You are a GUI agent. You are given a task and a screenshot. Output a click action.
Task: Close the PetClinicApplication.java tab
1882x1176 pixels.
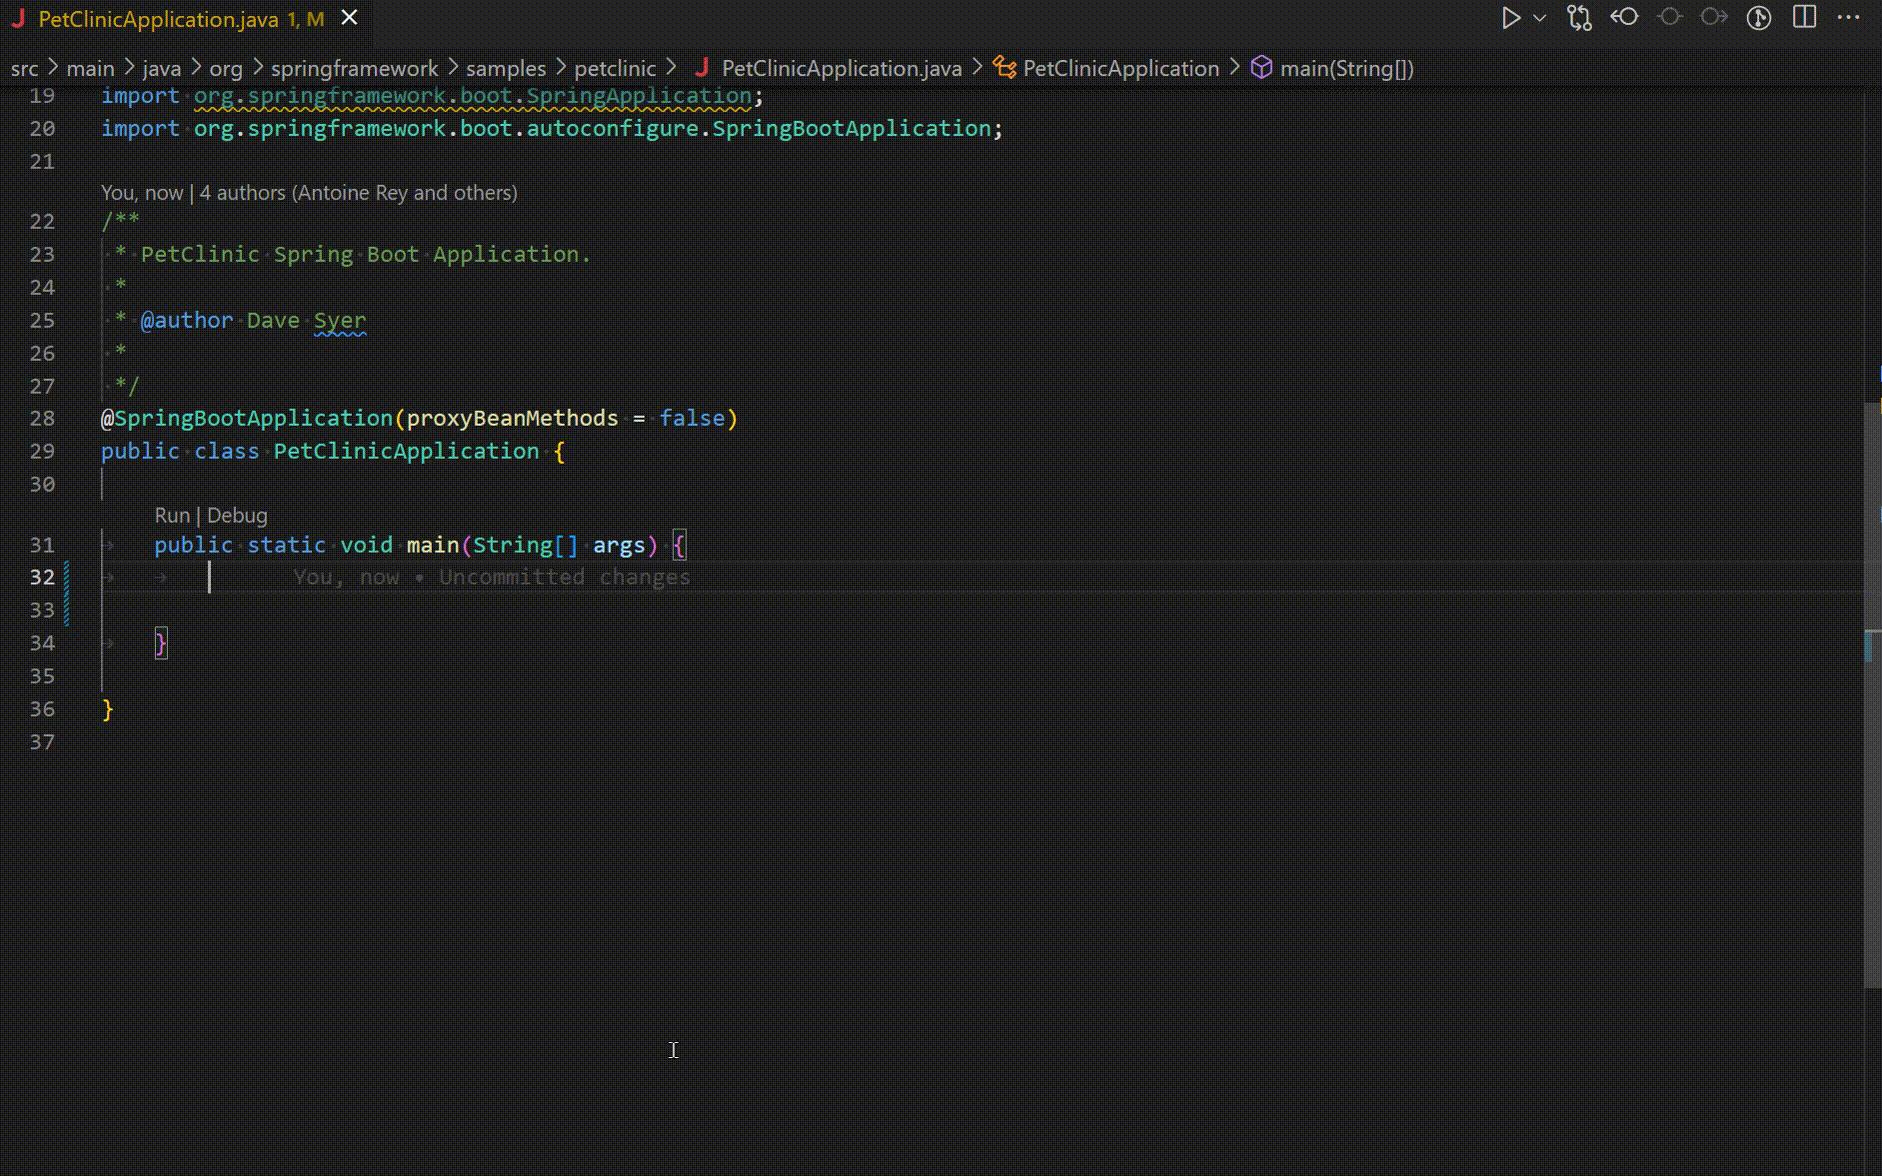(x=349, y=18)
